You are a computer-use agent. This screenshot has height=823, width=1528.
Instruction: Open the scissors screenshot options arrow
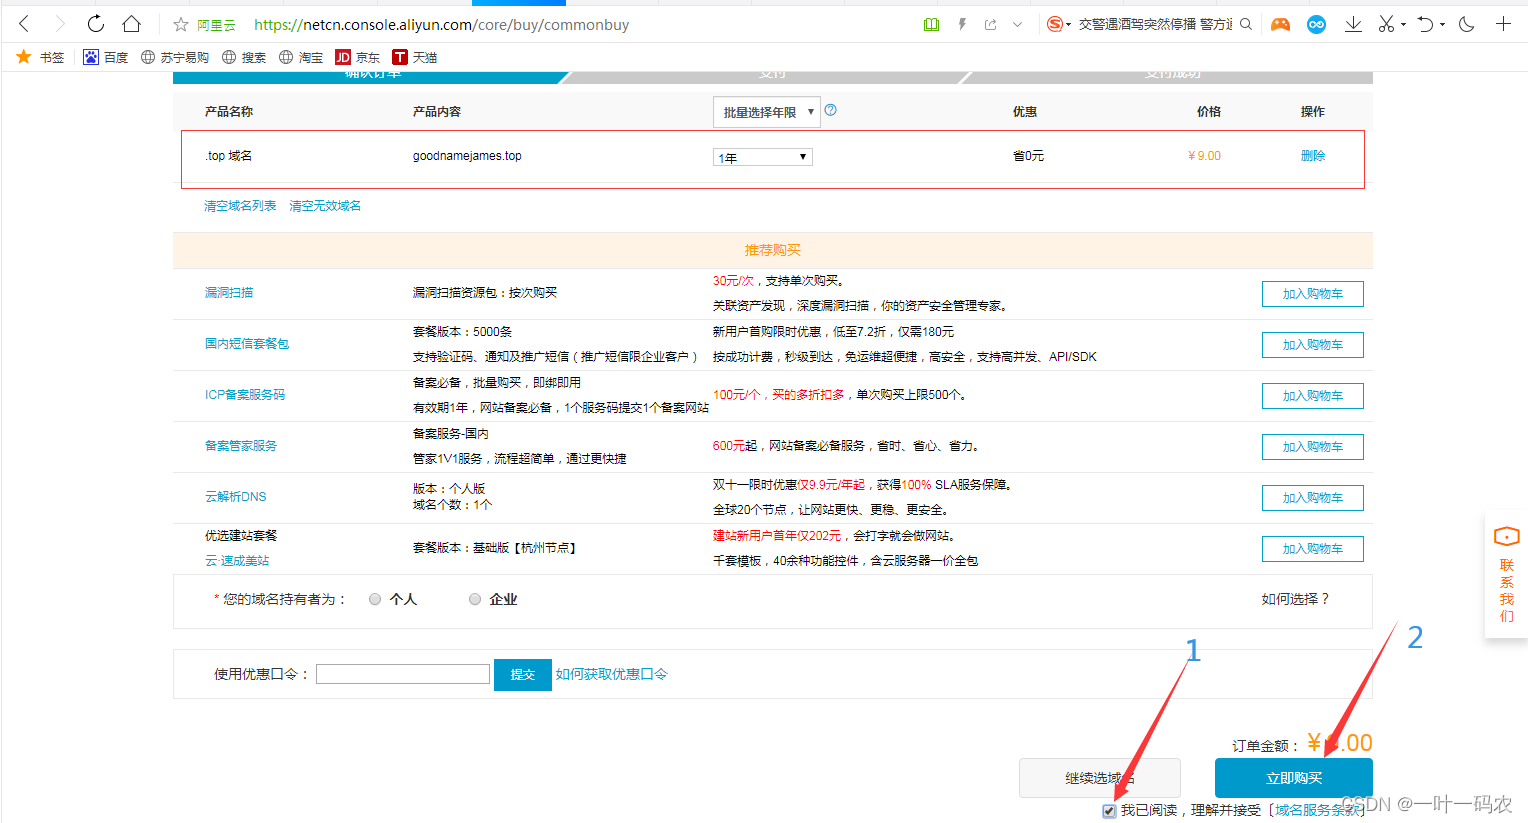click(x=1403, y=24)
